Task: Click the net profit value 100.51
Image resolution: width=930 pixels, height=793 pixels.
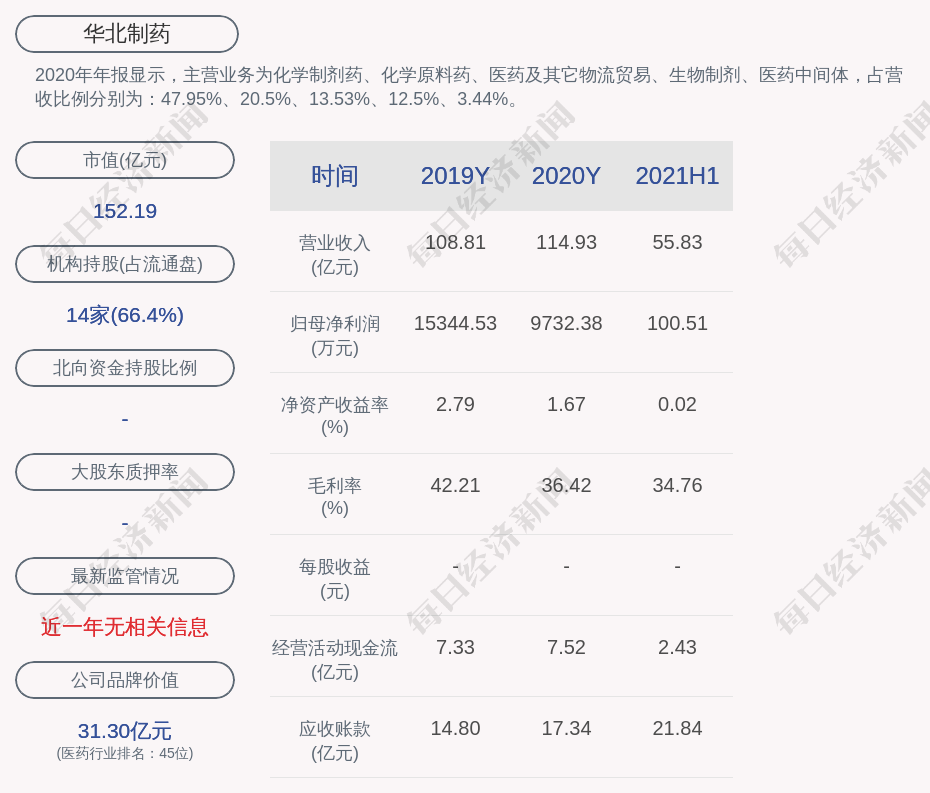Action: [x=677, y=323]
